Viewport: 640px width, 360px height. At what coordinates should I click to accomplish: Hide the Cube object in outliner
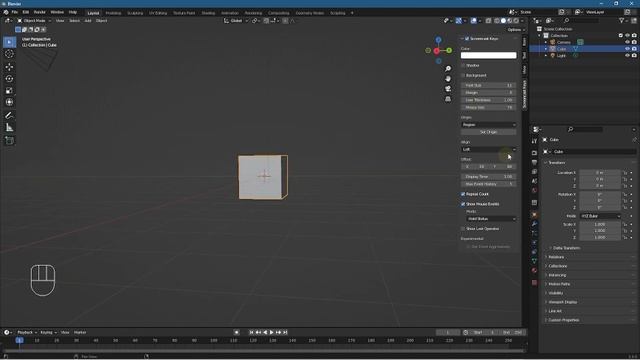pos(627,49)
